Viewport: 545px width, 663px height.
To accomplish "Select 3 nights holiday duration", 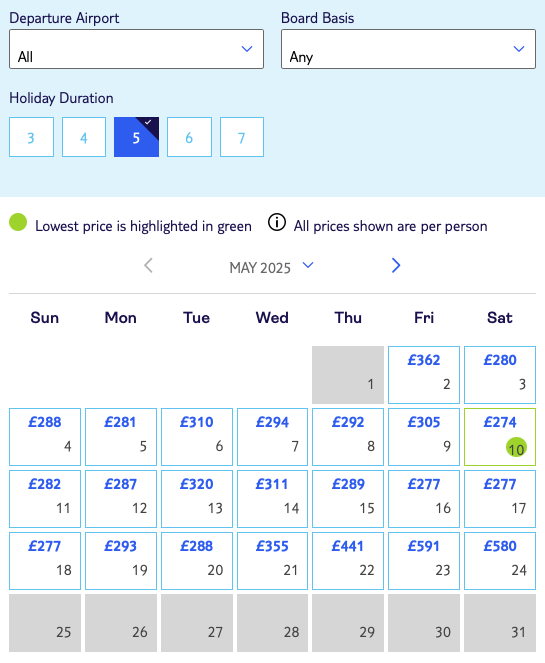I will click(x=31, y=137).
